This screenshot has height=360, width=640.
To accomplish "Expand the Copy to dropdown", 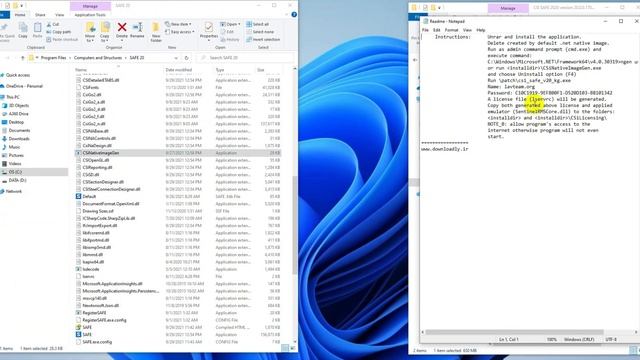I will pos(104,39).
